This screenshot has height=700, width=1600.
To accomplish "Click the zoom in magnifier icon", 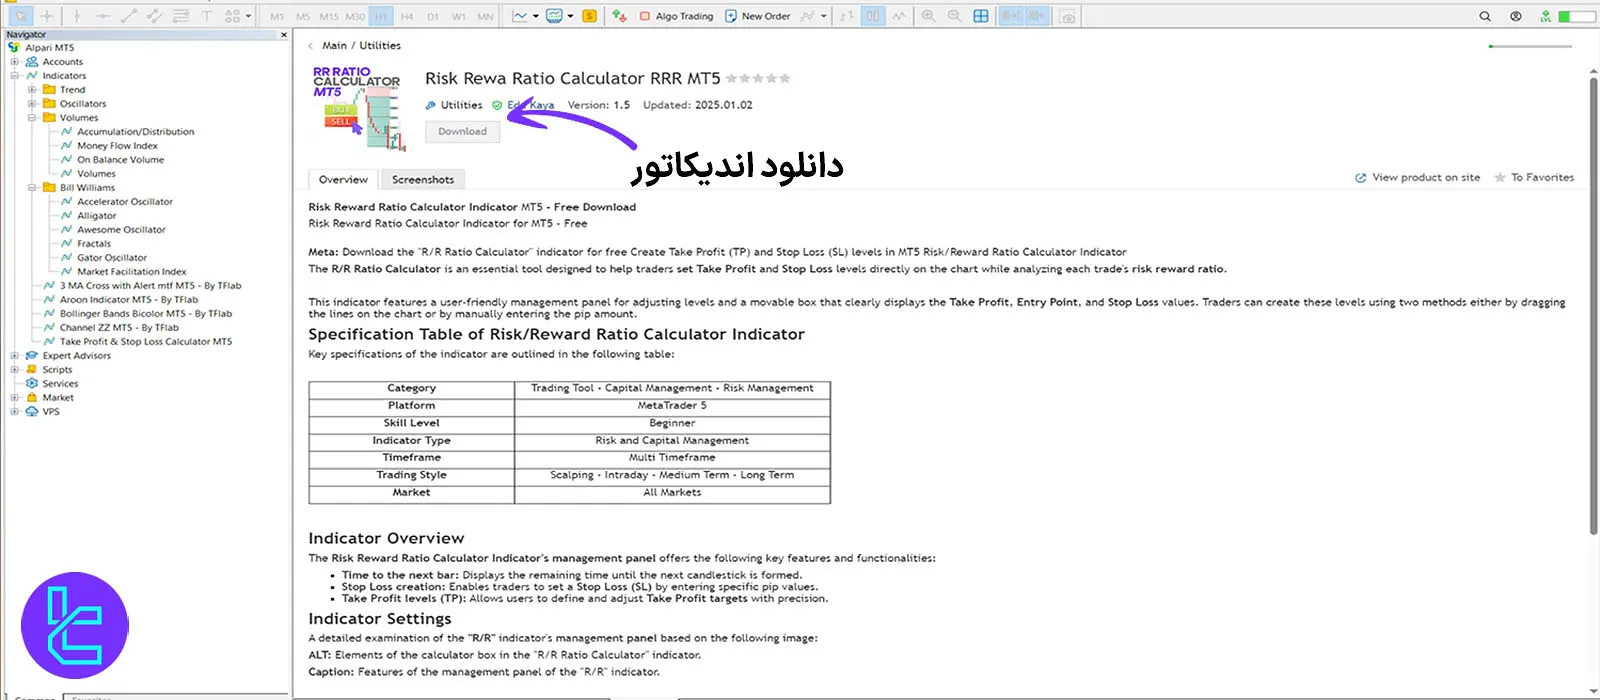I will [929, 16].
